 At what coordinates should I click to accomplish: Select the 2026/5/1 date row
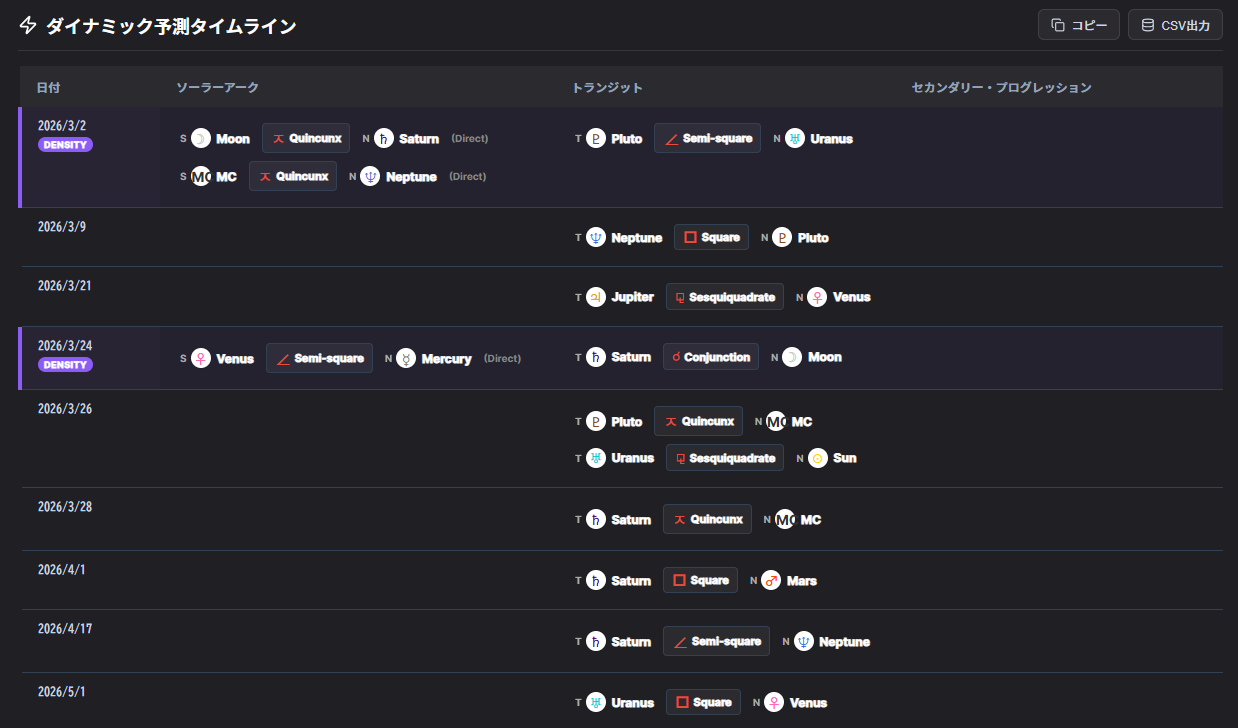coord(60,692)
